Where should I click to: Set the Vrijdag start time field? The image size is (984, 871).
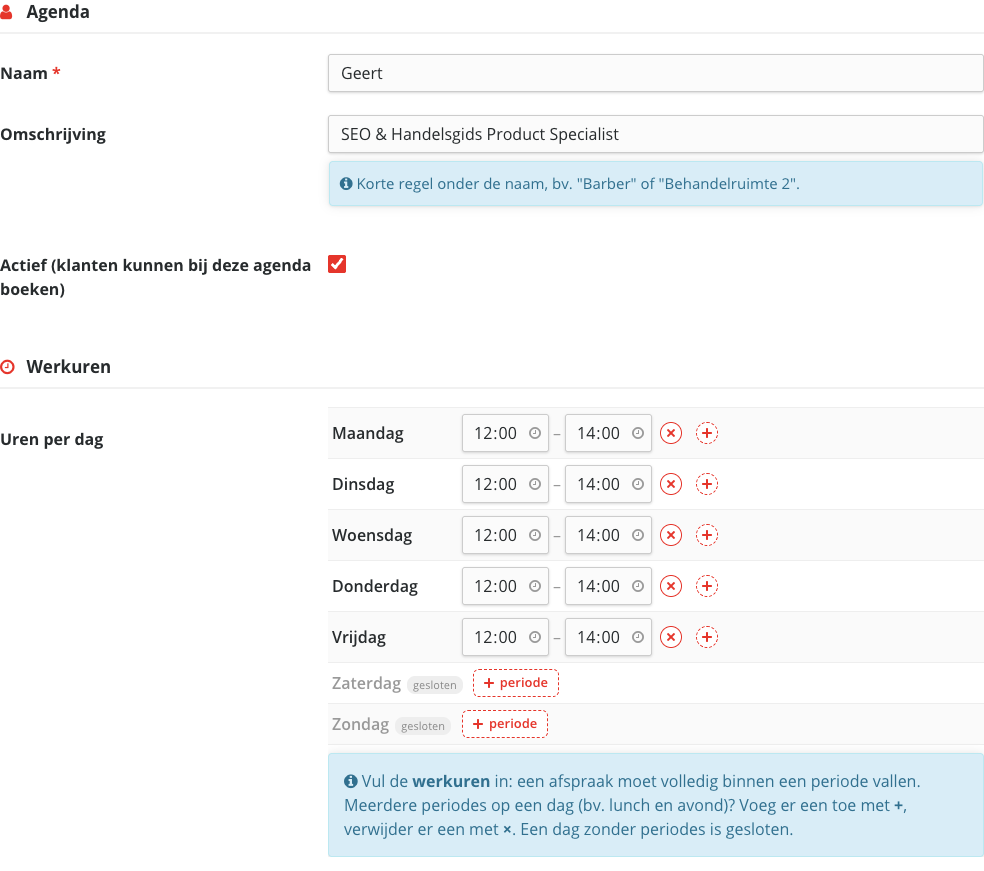point(505,637)
